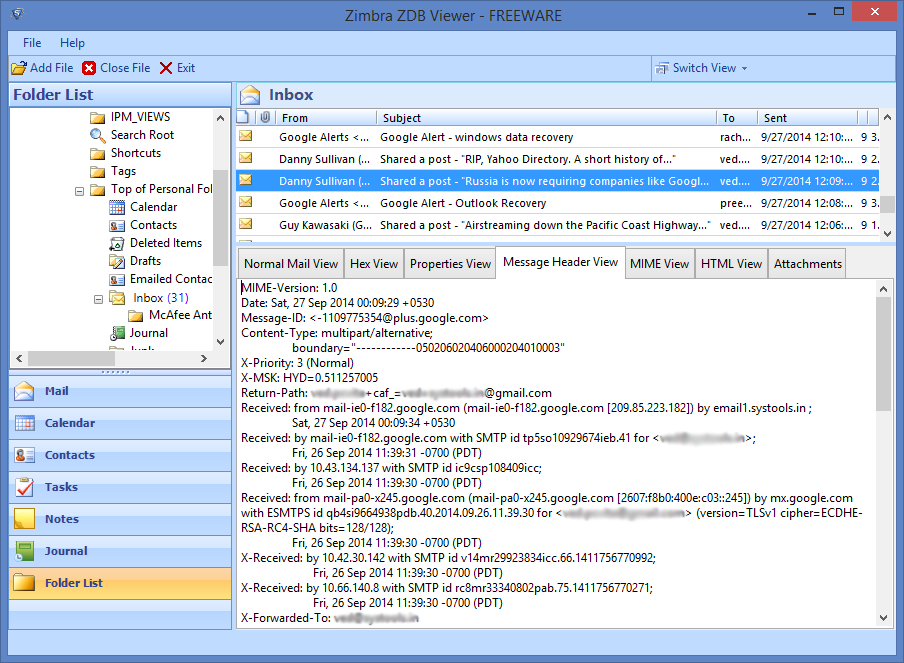
Task: Click the Notes icon in navigation pane
Action: (24, 519)
